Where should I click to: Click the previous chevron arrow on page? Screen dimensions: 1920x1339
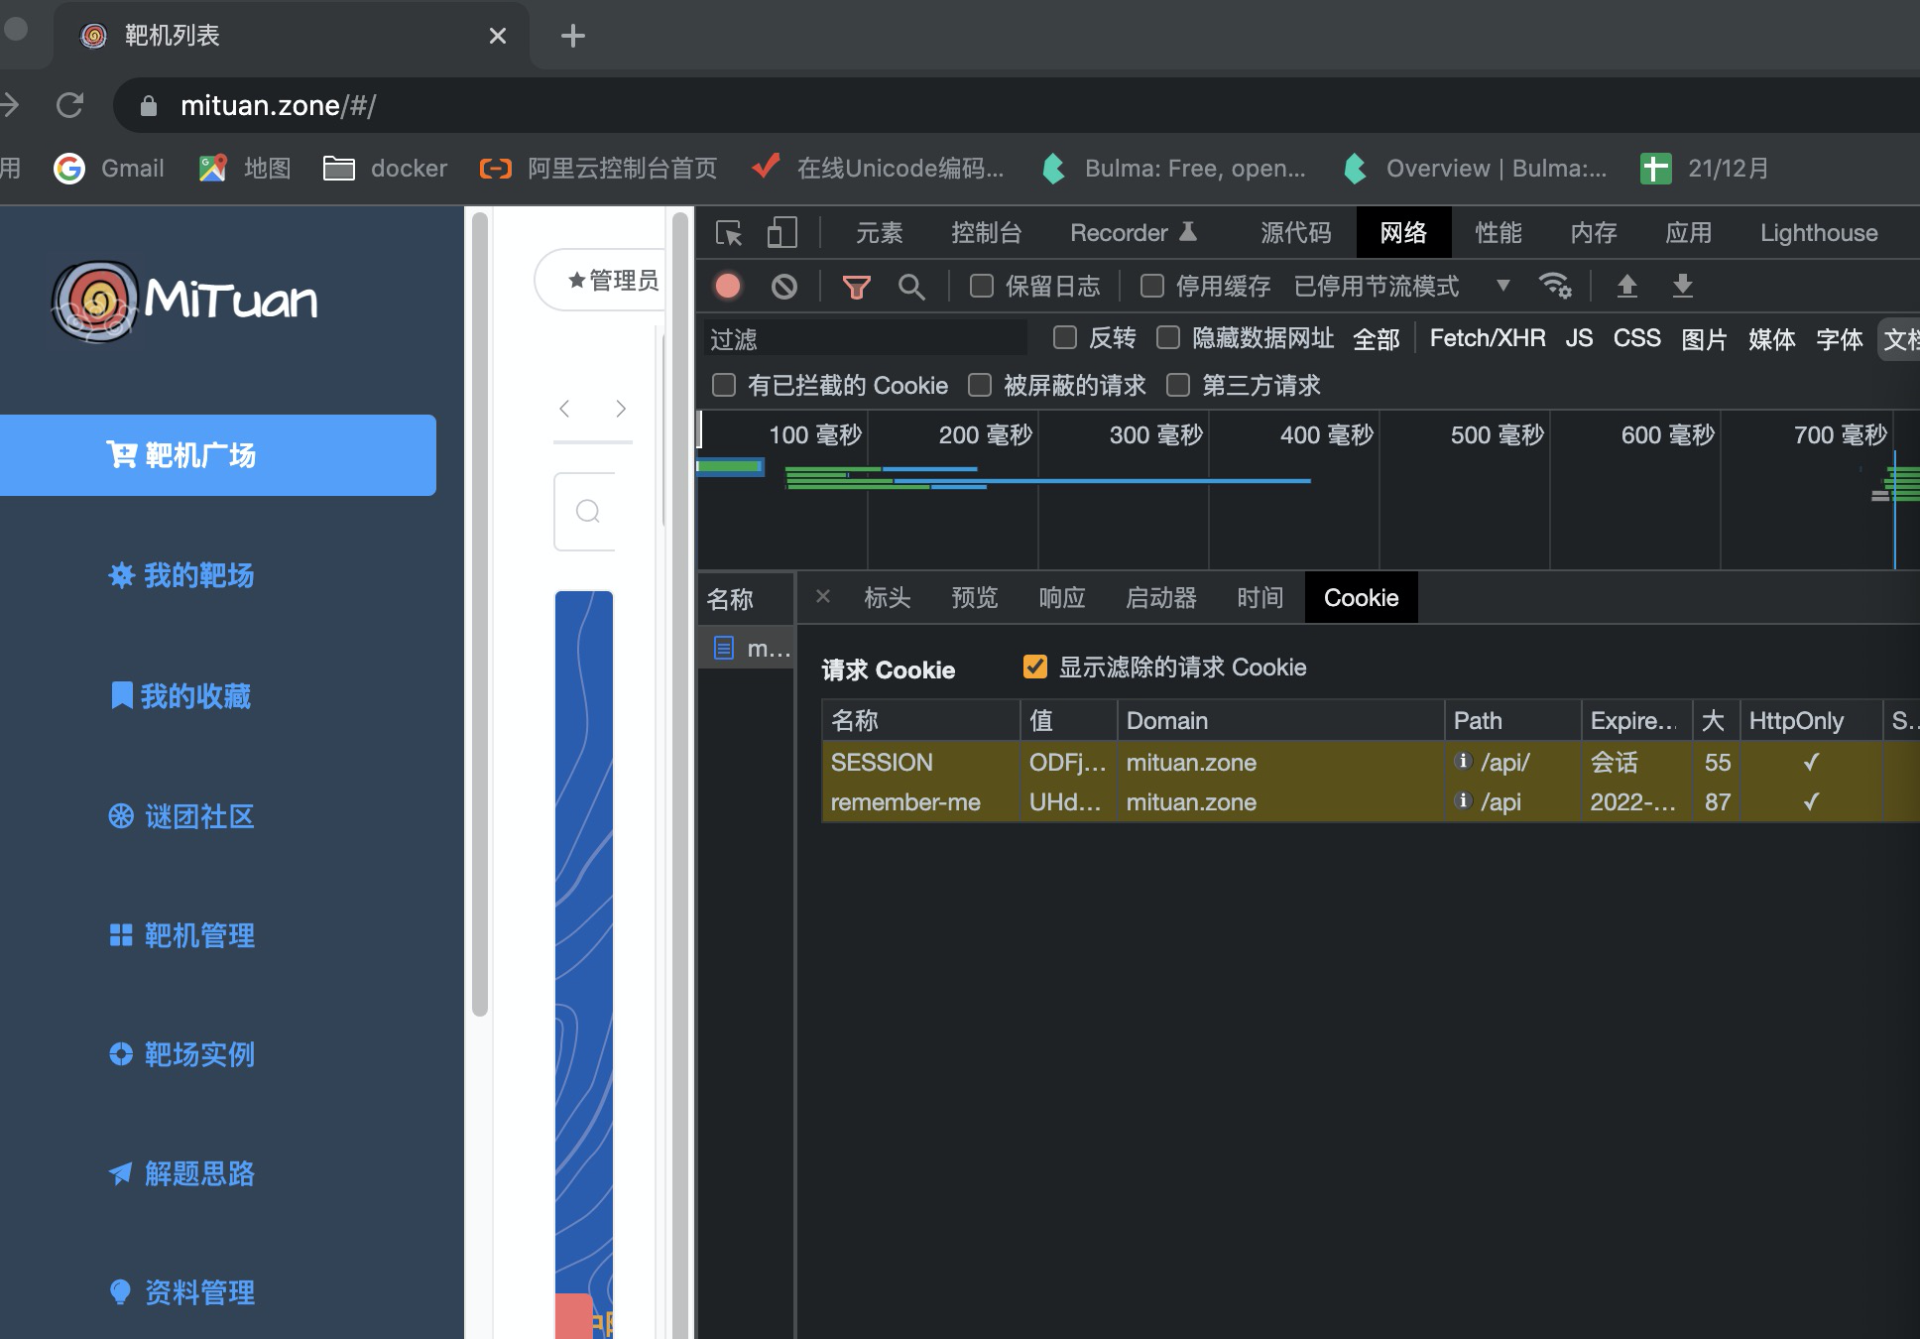point(565,408)
